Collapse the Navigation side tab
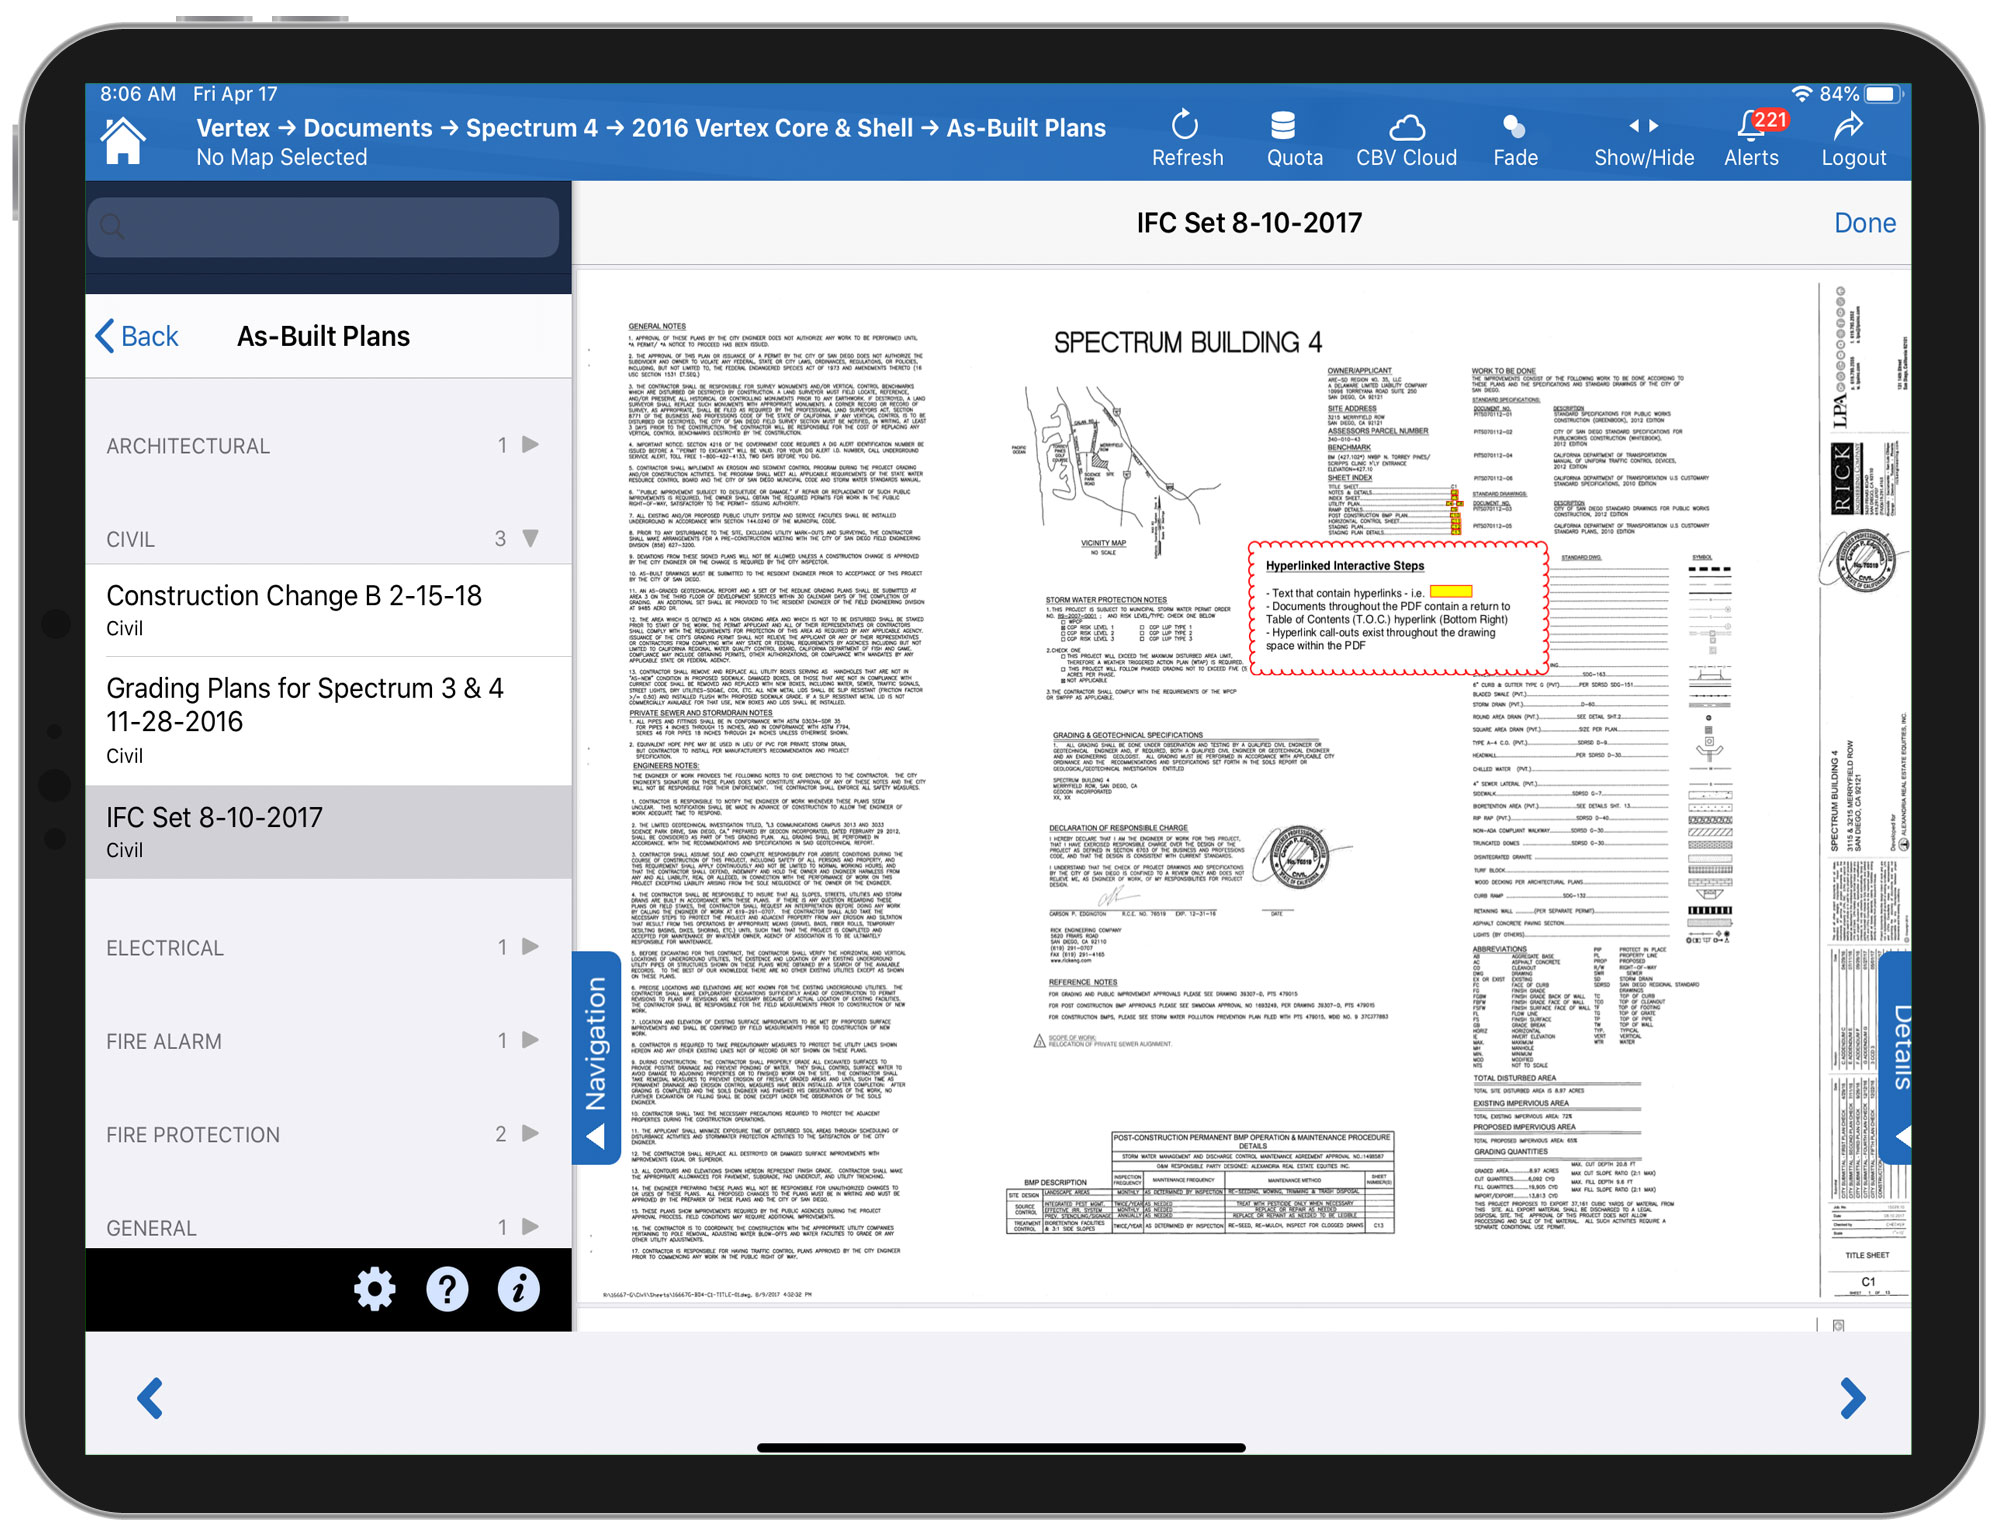 coord(596,1058)
